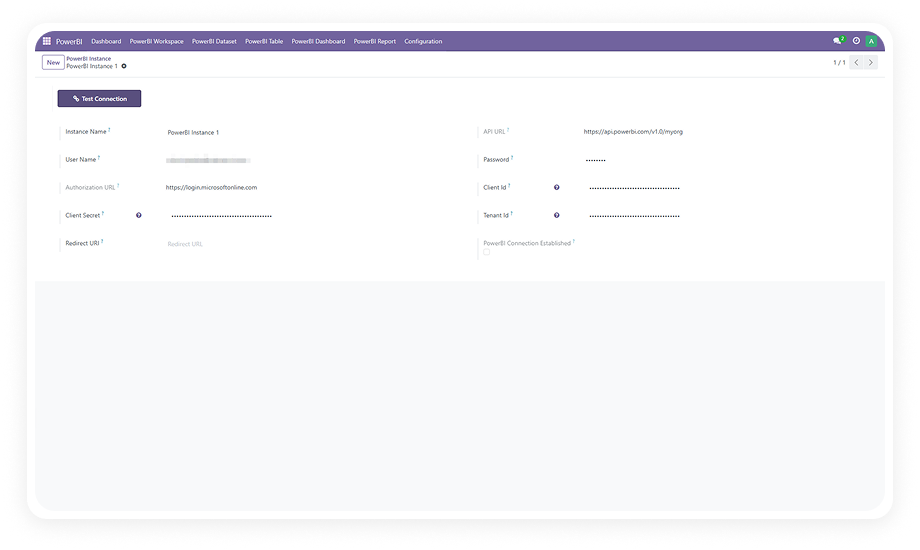Show Client Secret help icon

coord(138,215)
